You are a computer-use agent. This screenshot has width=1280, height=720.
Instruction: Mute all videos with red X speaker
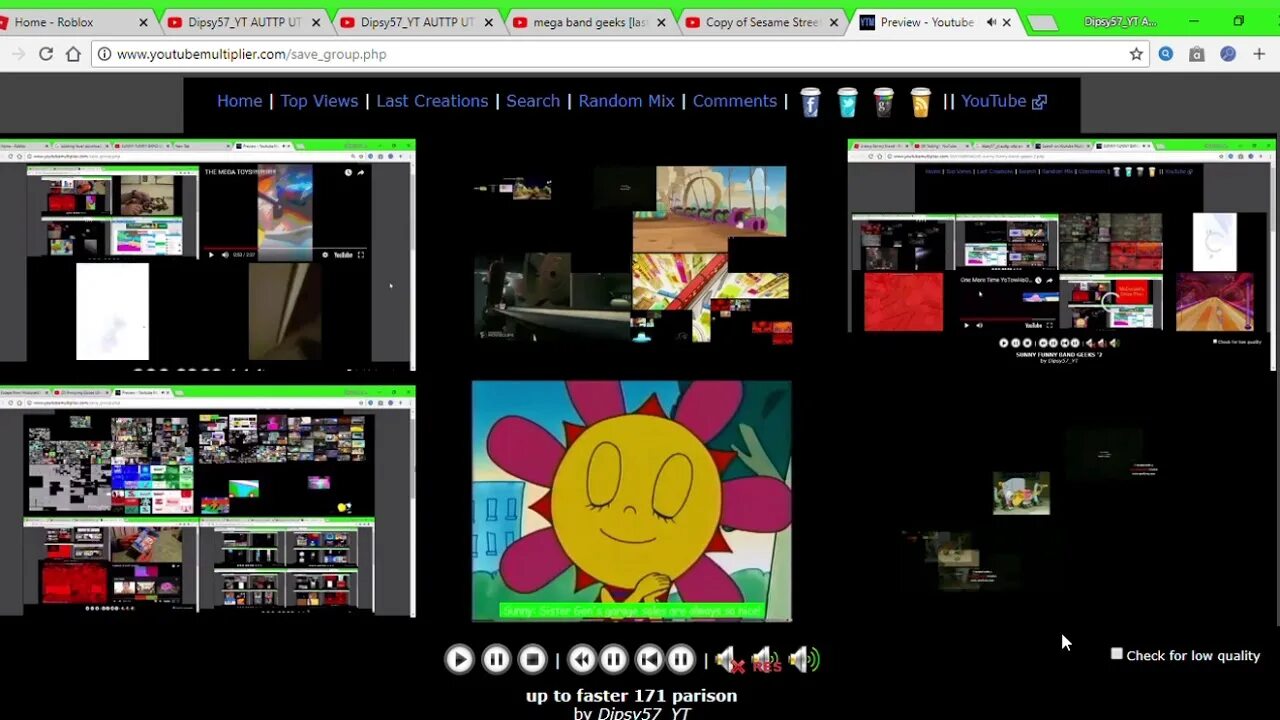pos(730,660)
